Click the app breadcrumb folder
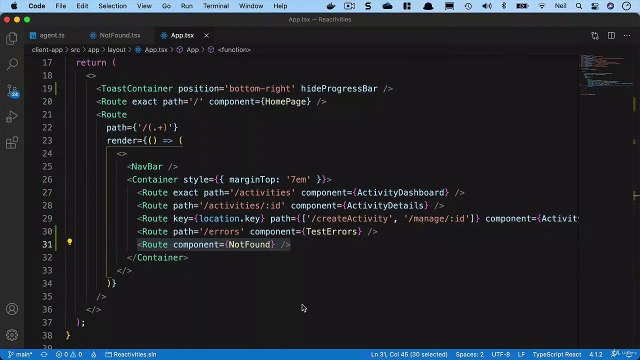This screenshot has width=640, height=360. 93,50
